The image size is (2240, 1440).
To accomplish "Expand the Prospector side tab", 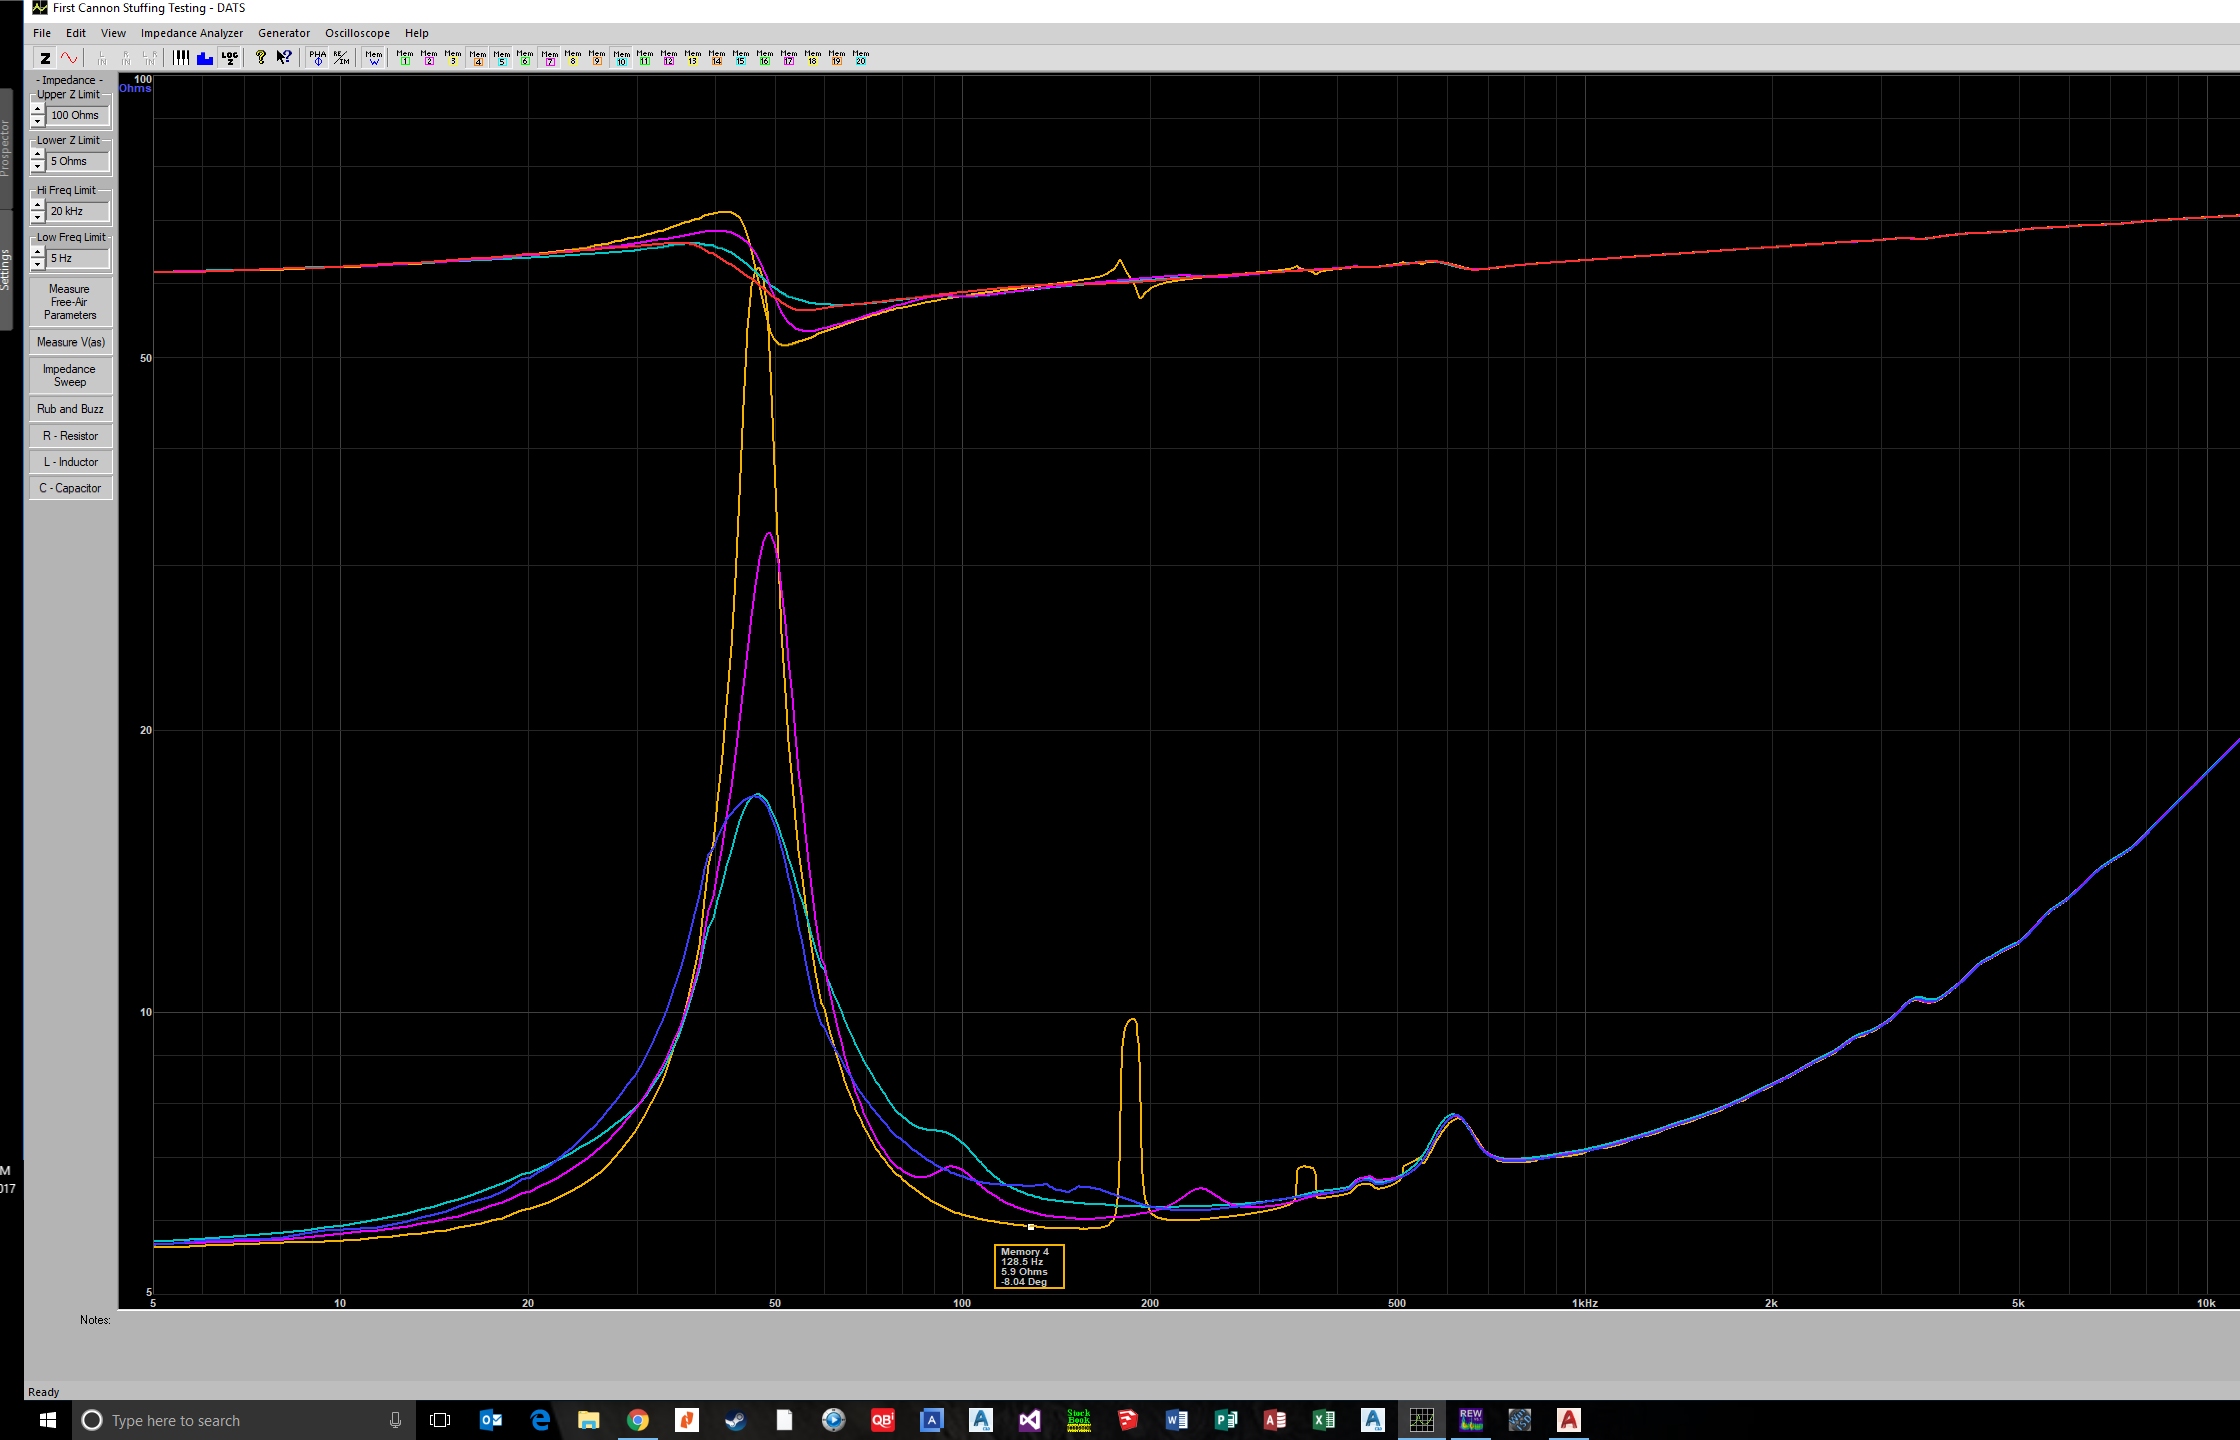I will (6, 148).
